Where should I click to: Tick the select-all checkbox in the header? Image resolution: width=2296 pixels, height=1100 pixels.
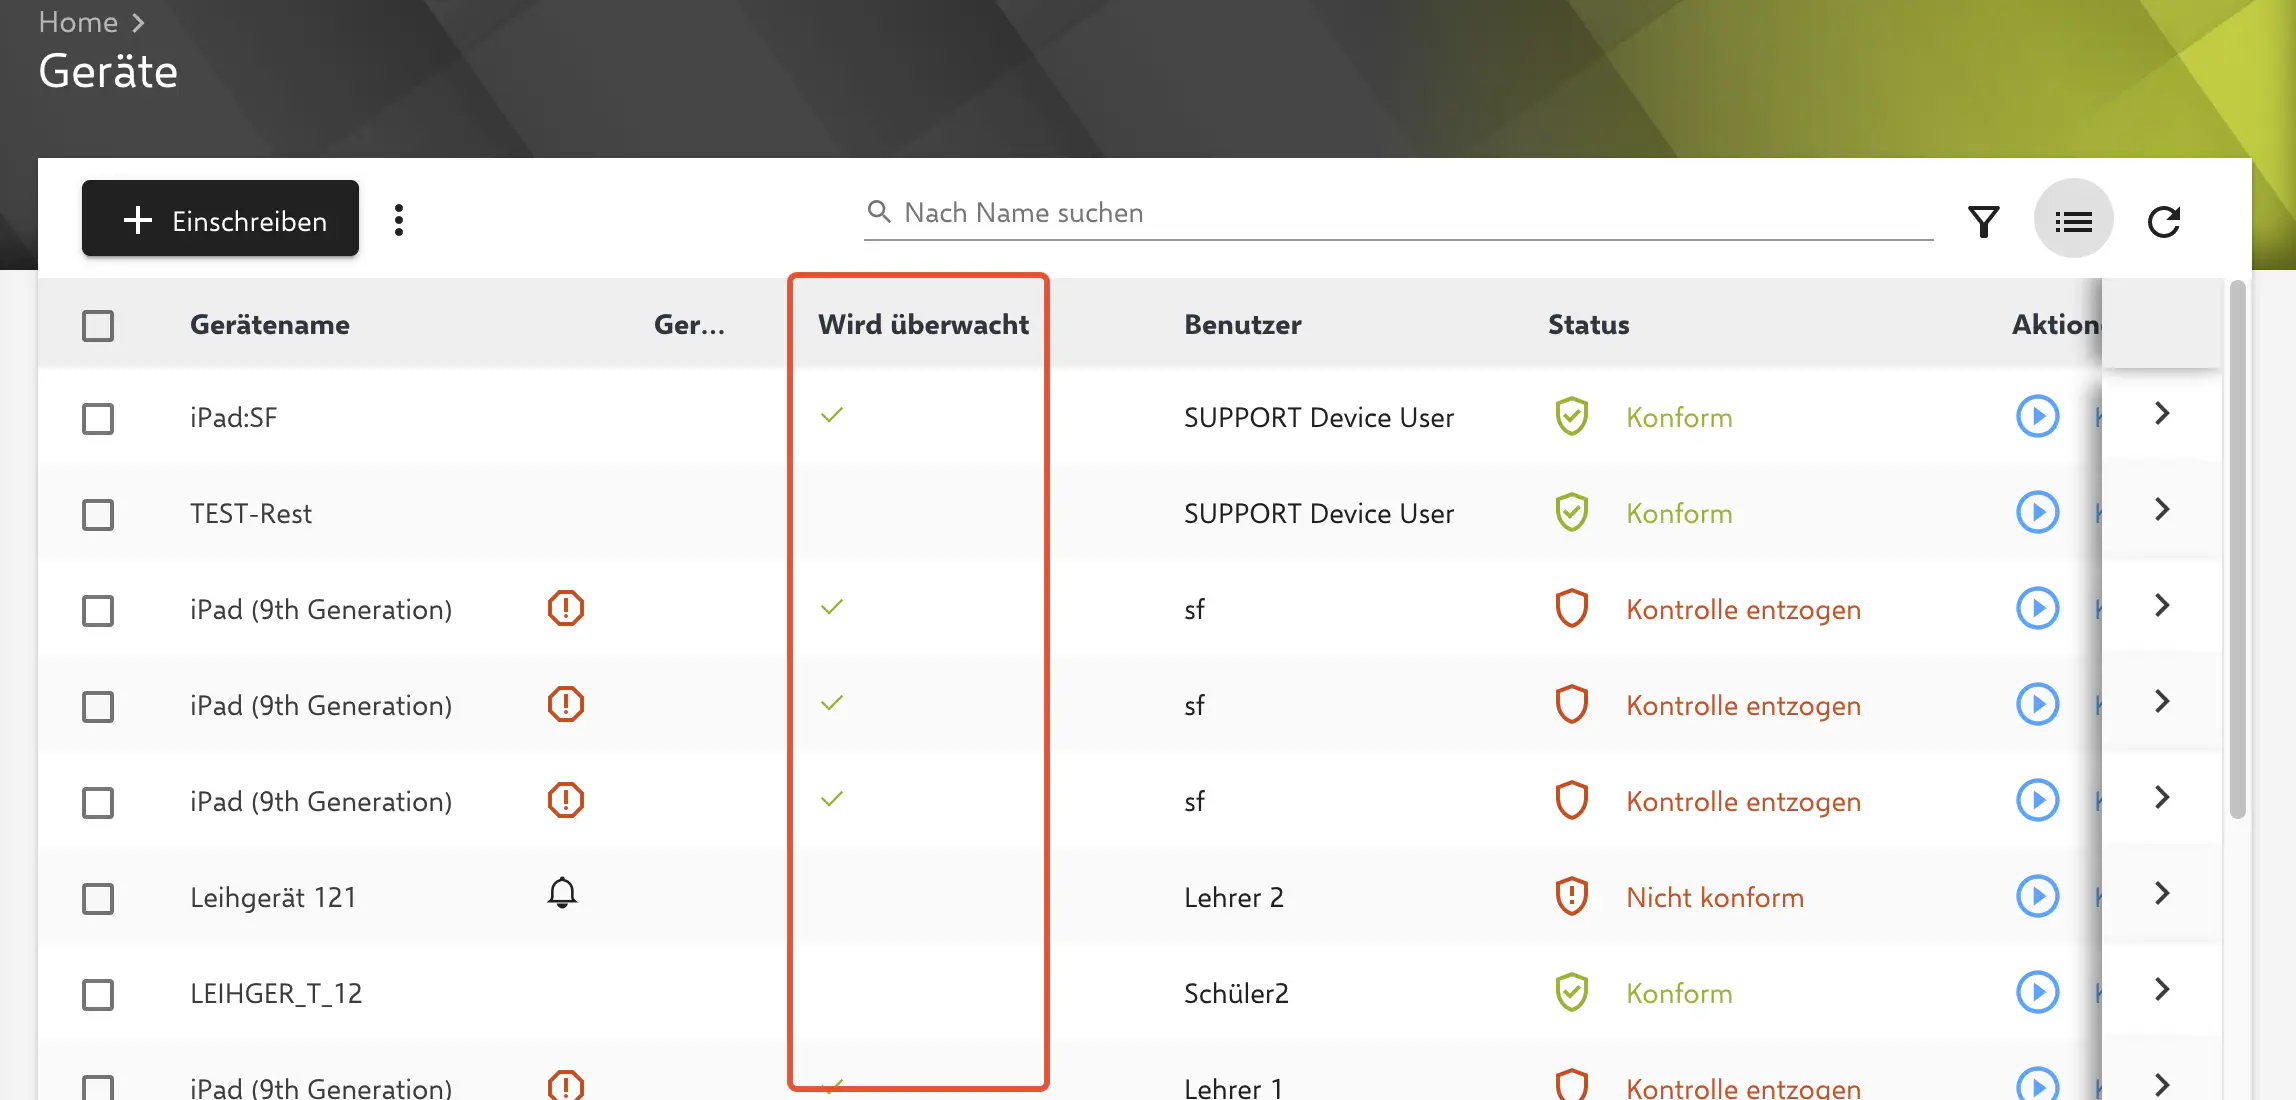click(x=98, y=326)
